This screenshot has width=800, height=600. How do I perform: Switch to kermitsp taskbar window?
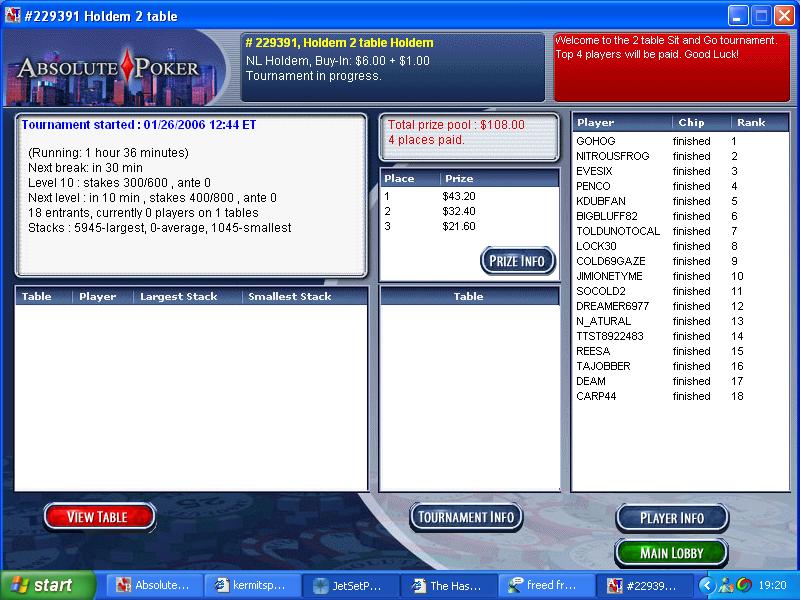tap(252, 585)
